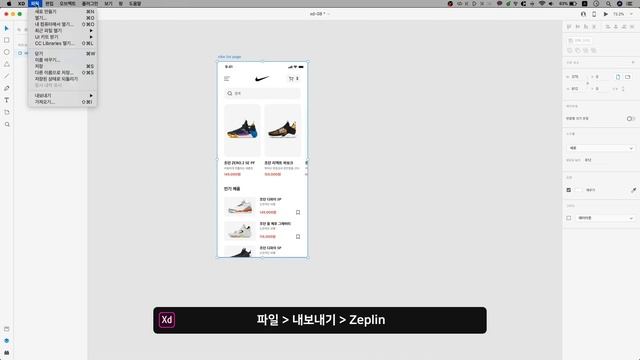
Task: Open the grid layout type dropdown
Action: (605, 218)
